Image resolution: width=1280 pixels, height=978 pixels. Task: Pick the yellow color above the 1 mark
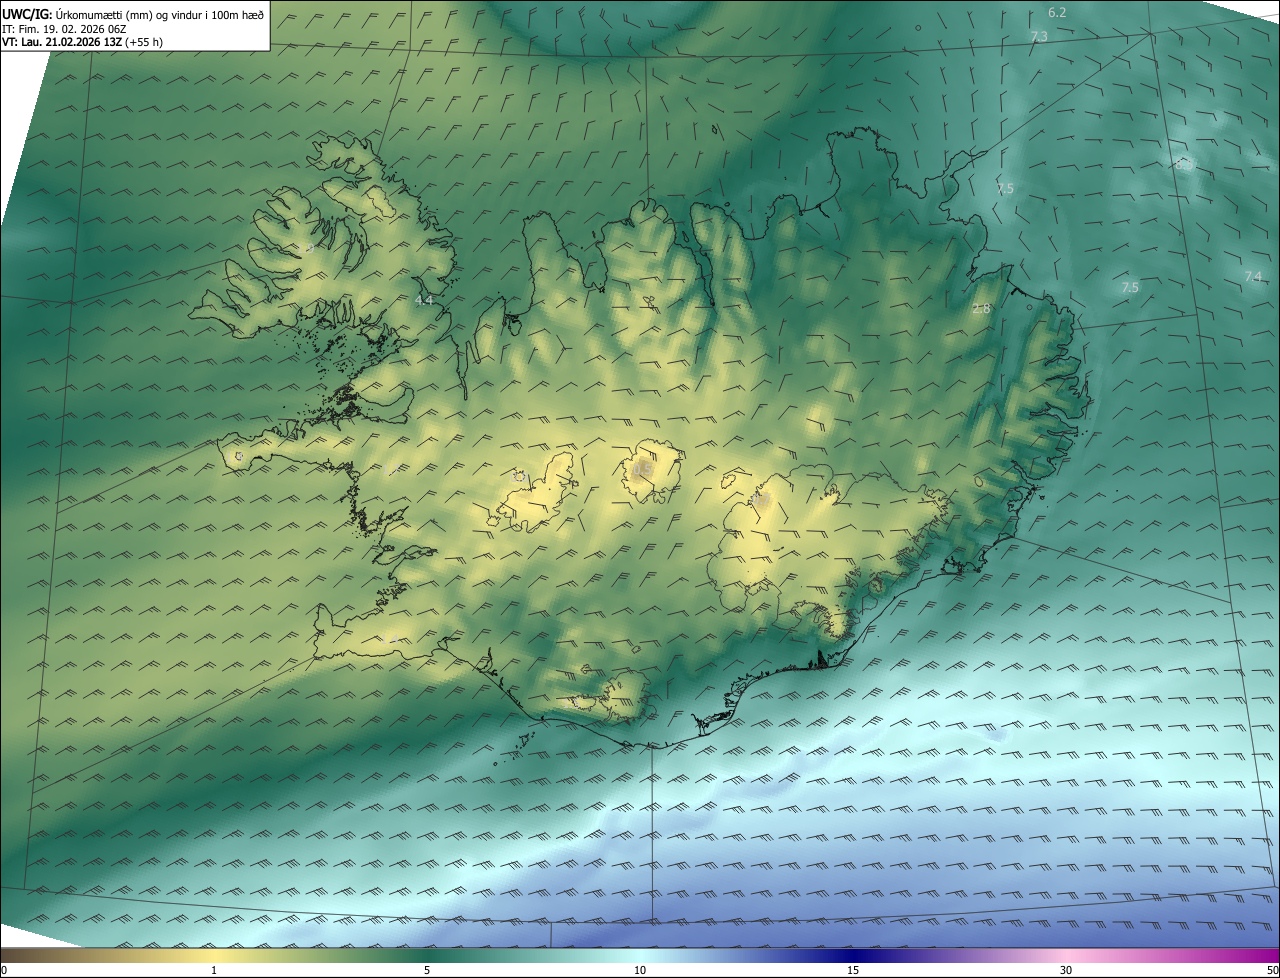point(214,955)
